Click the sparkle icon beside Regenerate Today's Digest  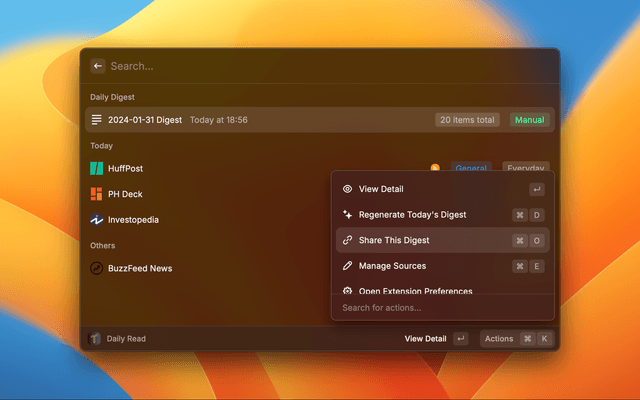[347, 214]
